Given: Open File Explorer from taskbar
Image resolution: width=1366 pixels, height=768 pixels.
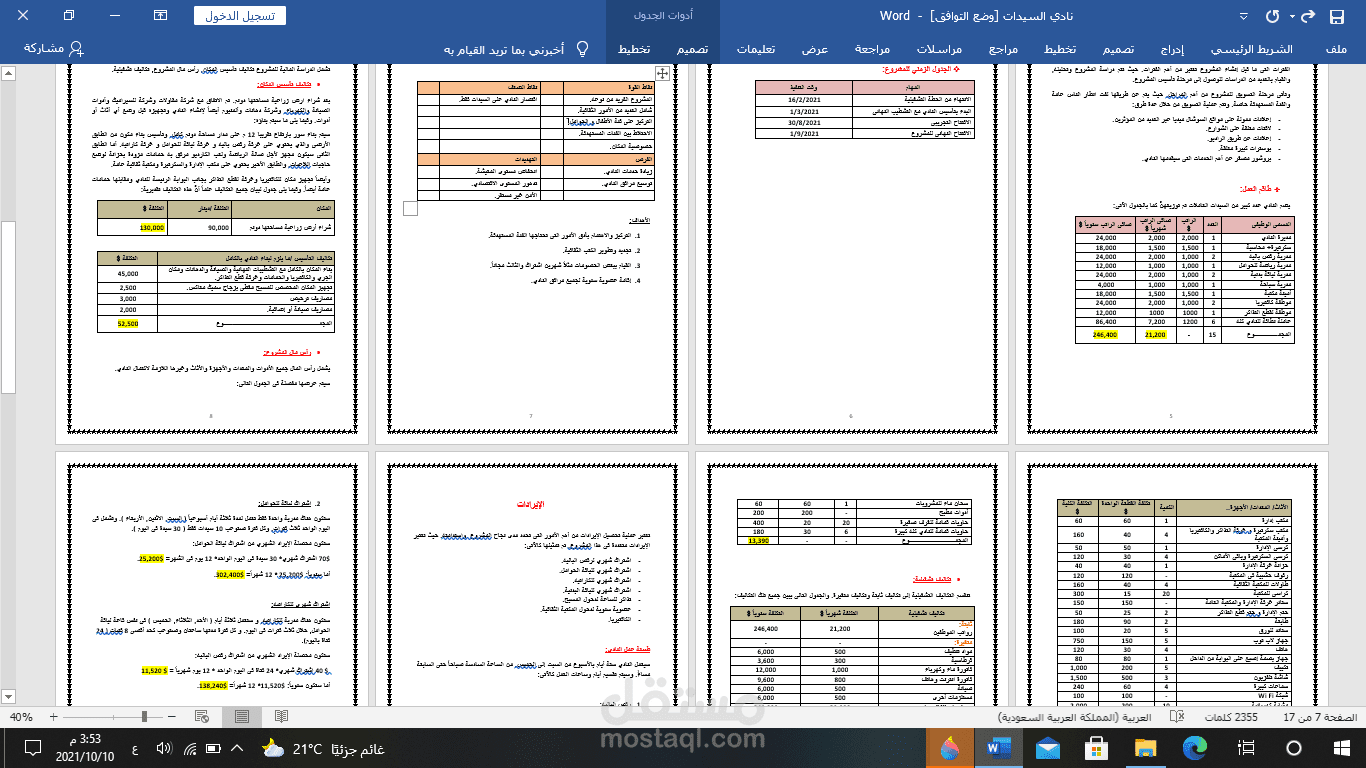Looking at the screenshot, I should (1146, 749).
